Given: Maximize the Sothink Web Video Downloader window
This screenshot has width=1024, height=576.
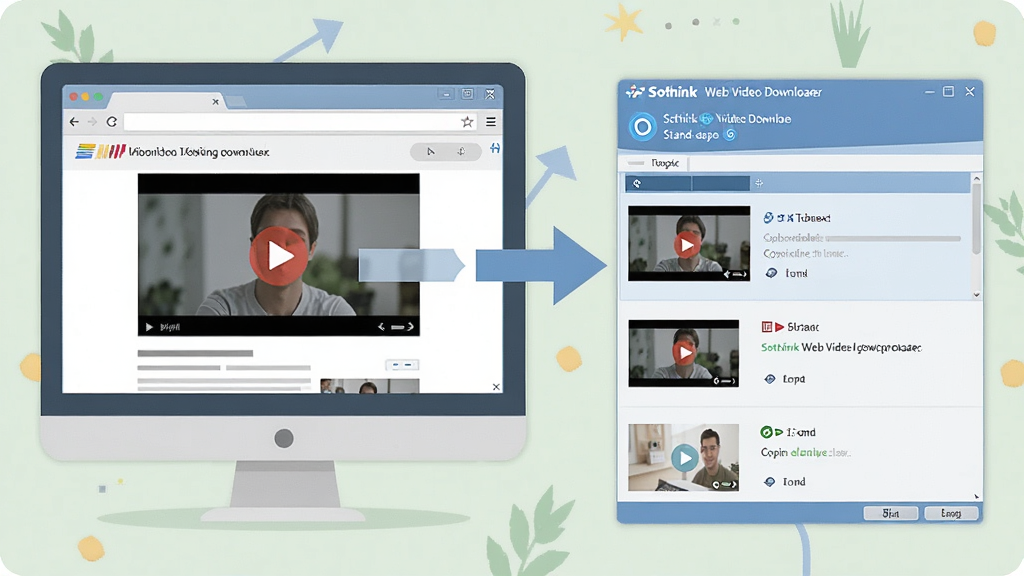Looking at the screenshot, I should pos(948,91).
